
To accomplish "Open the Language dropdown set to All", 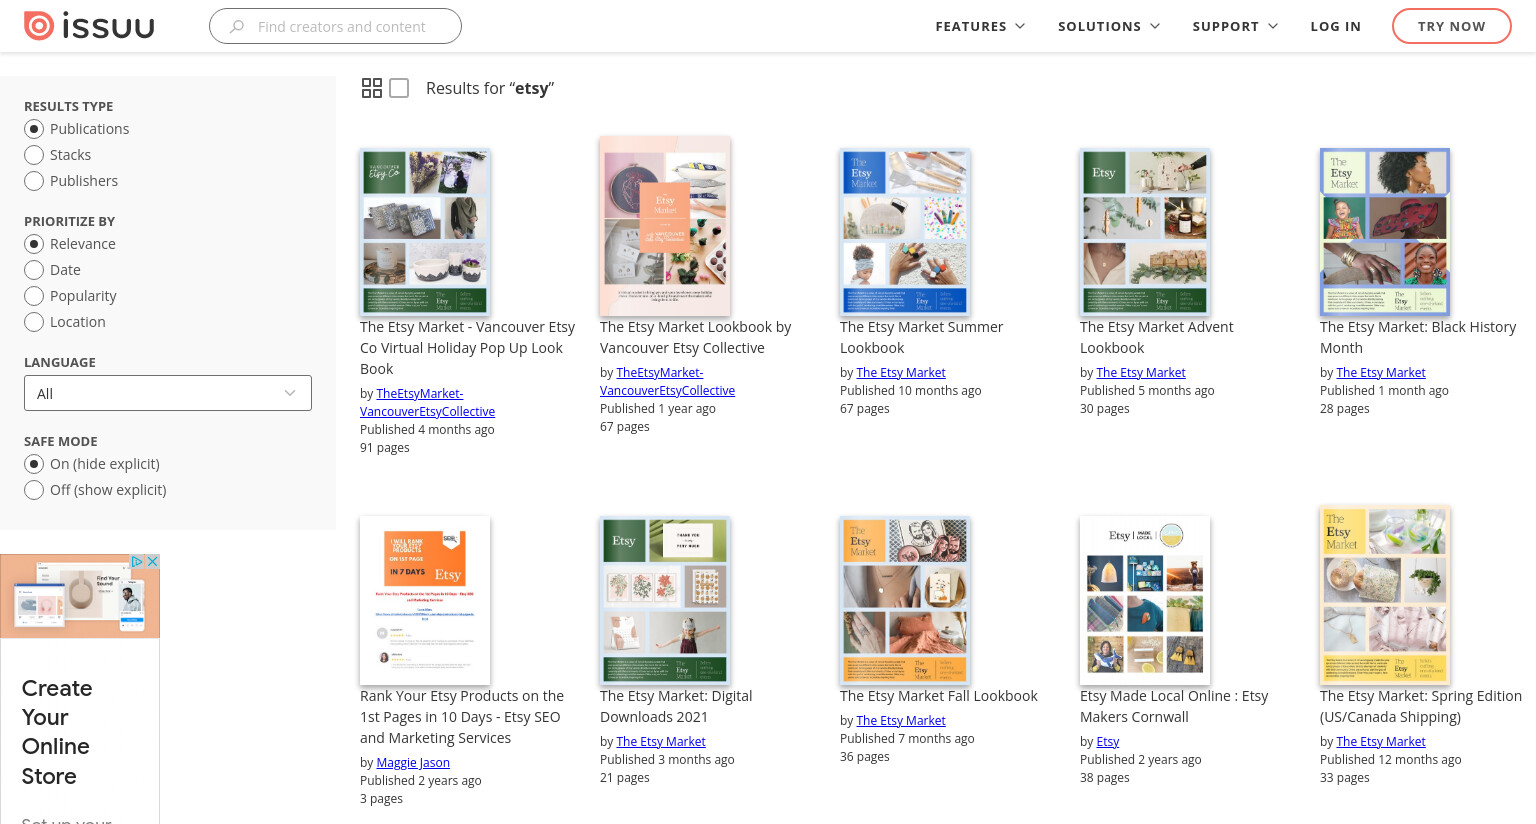I will pyautogui.click(x=168, y=393).
